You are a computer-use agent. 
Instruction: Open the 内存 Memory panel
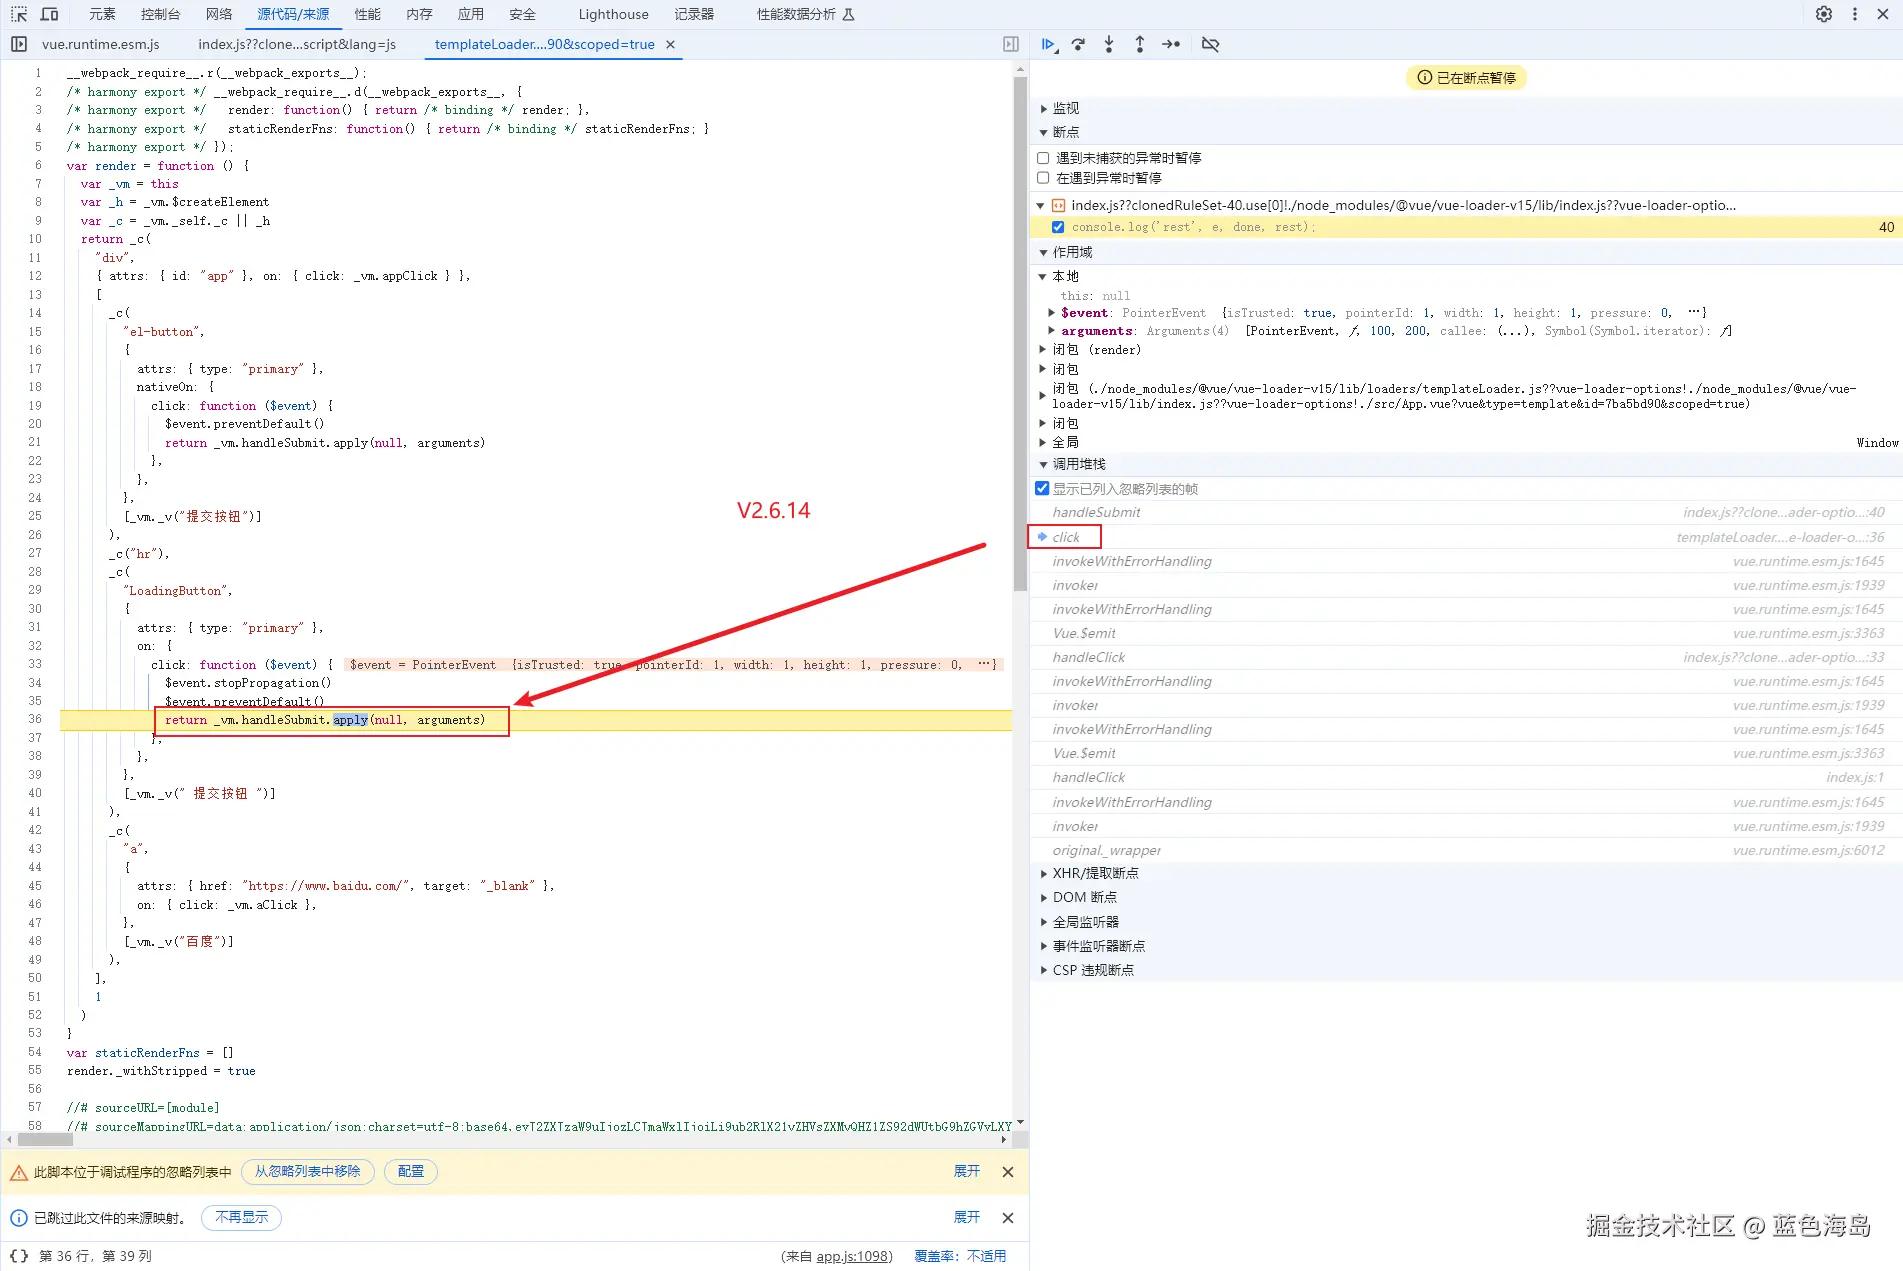(420, 14)
